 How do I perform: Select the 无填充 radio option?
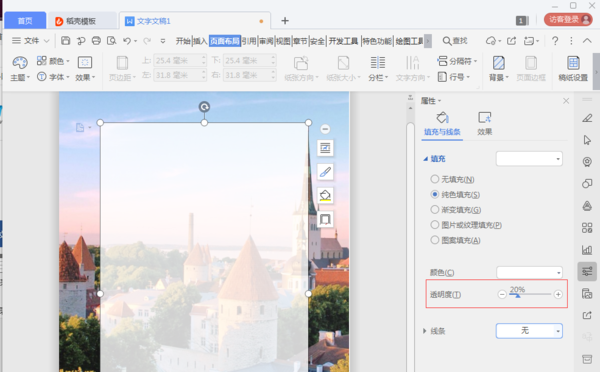435,179
